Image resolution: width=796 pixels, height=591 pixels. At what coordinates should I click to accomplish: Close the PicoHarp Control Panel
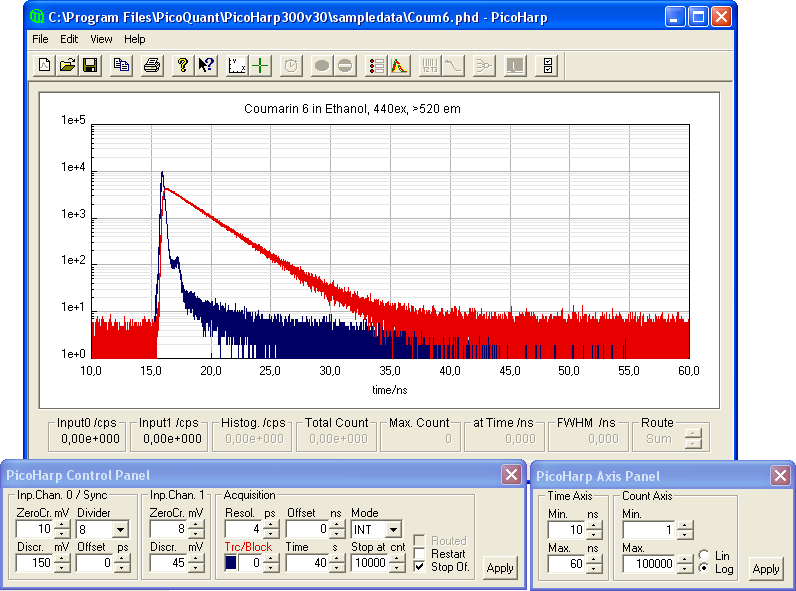[511, 475]
